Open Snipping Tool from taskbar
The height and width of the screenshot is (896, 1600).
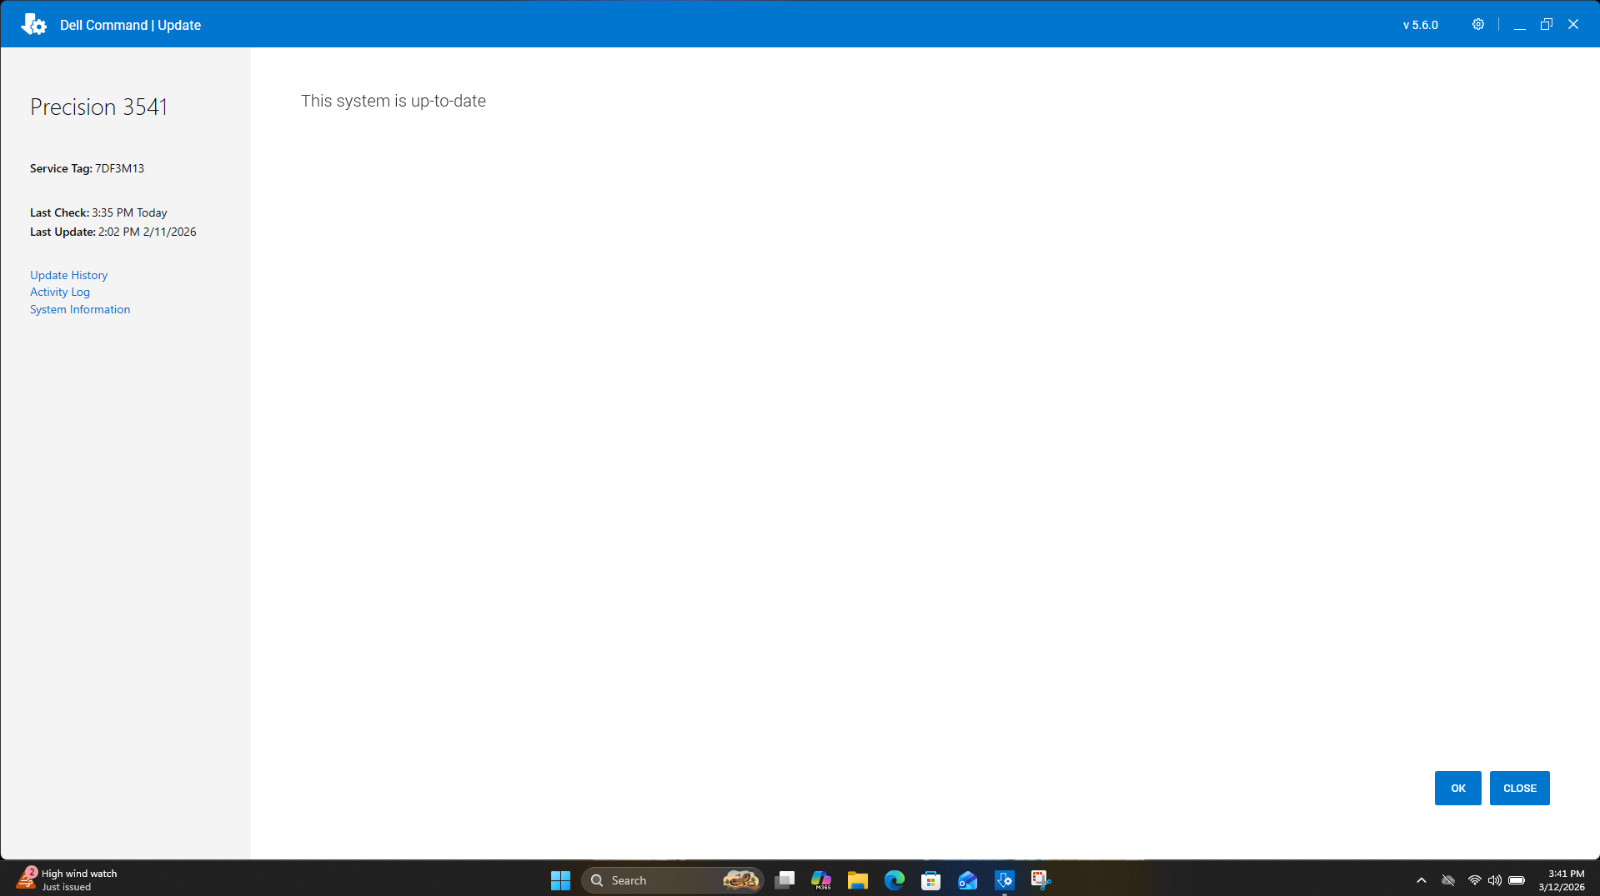point(1041,880)
